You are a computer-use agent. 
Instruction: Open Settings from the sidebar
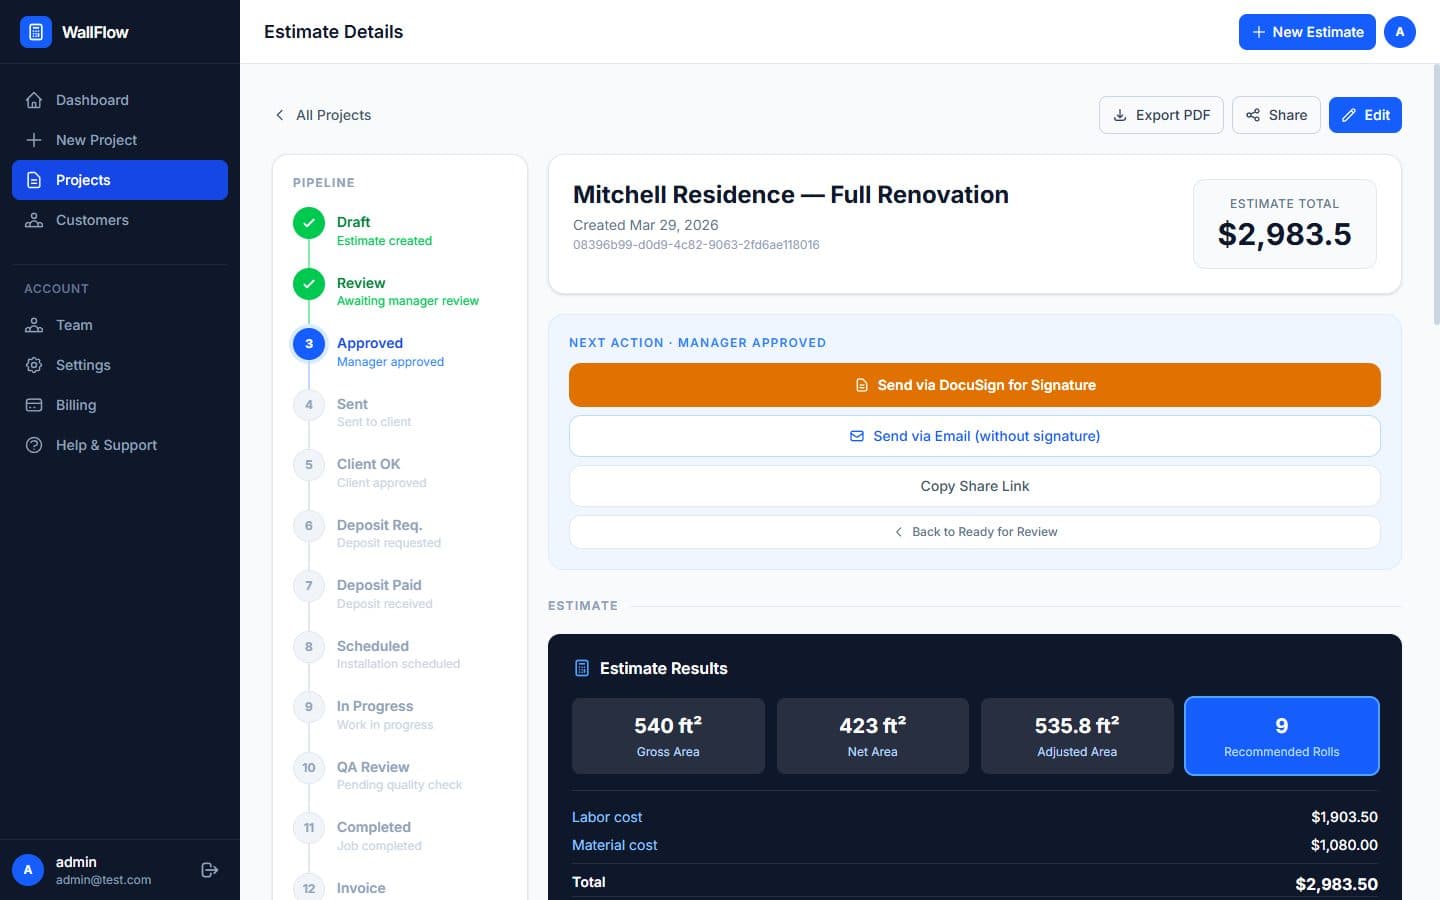120,365
